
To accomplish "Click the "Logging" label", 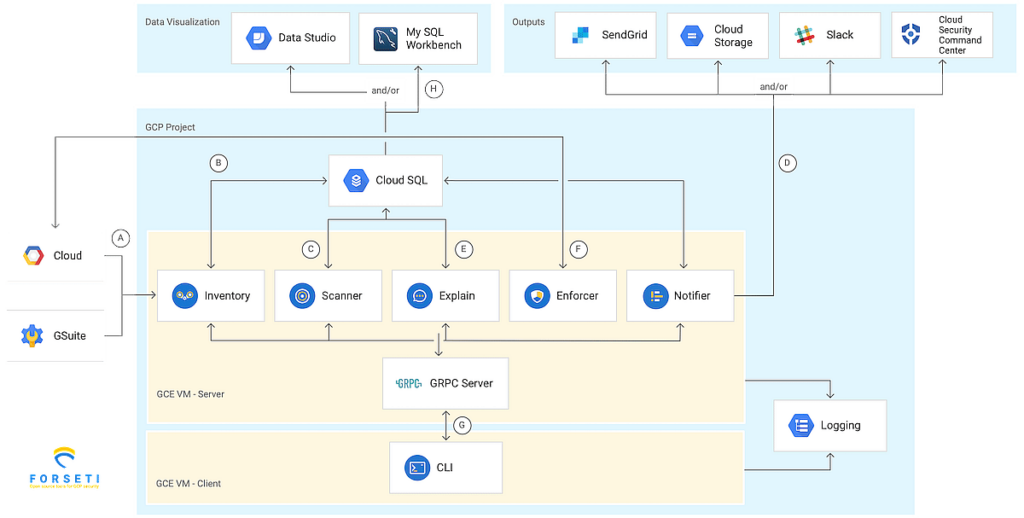I will tap(840, 426).
